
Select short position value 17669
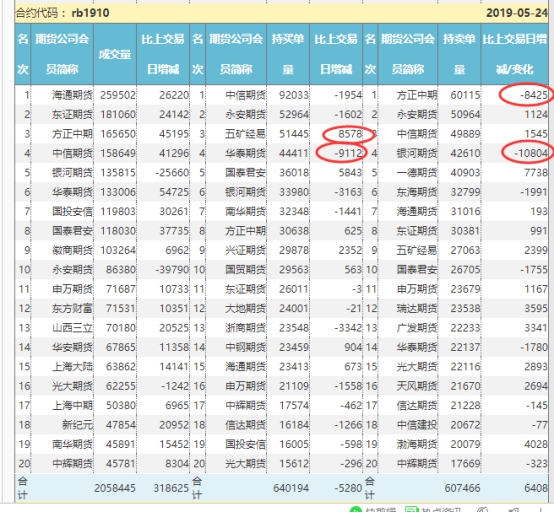coord(465,464)
